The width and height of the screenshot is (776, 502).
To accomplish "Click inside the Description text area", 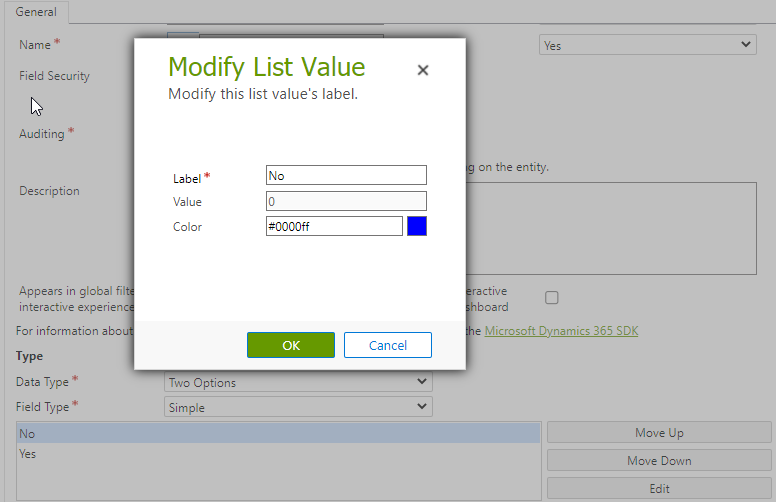I will coord(611,228).
